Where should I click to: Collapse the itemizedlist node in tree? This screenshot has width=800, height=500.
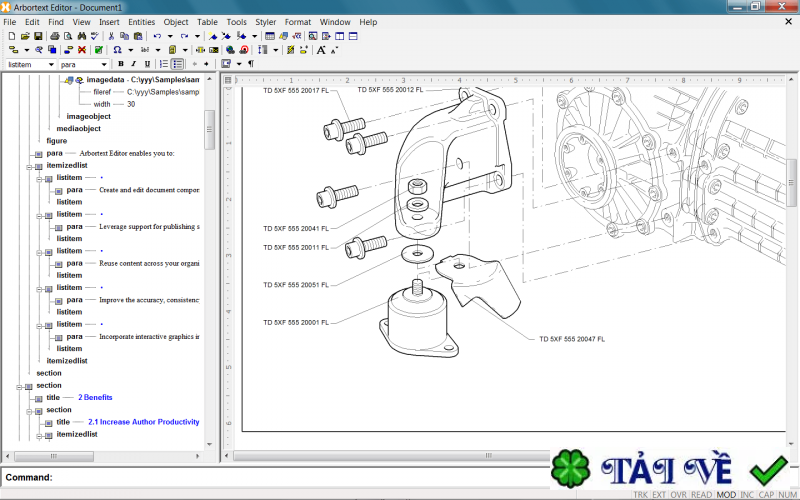coord(29,165)
